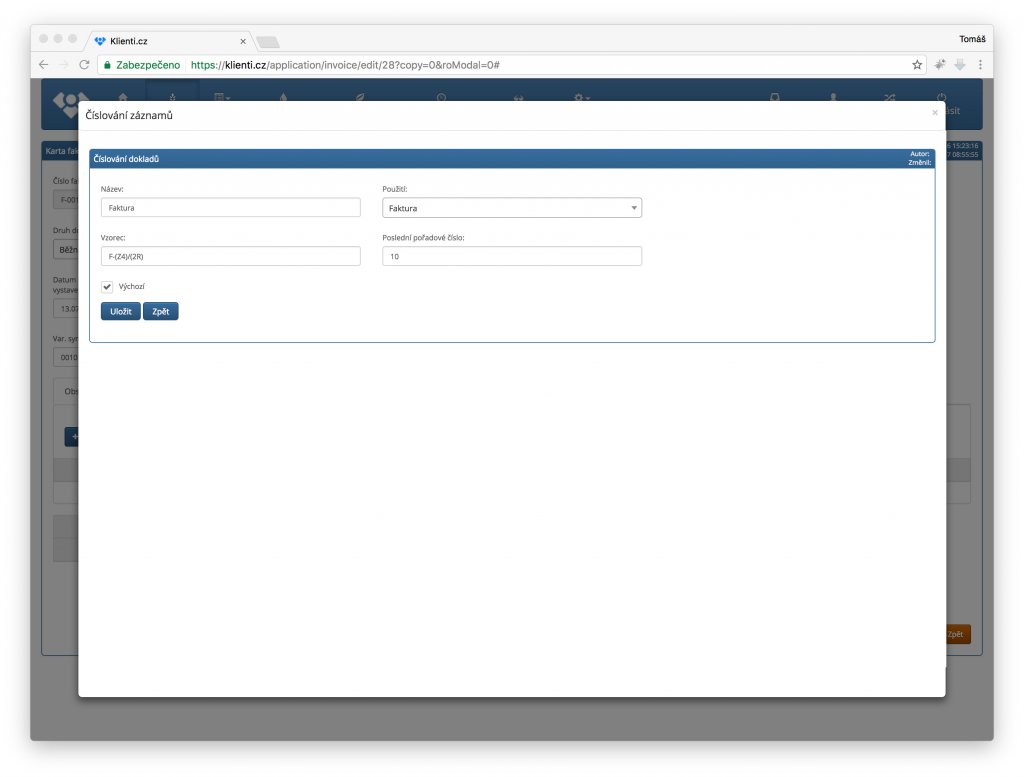Click the browser back arrow
The image size is (1024, 777).
click(43, 64)
